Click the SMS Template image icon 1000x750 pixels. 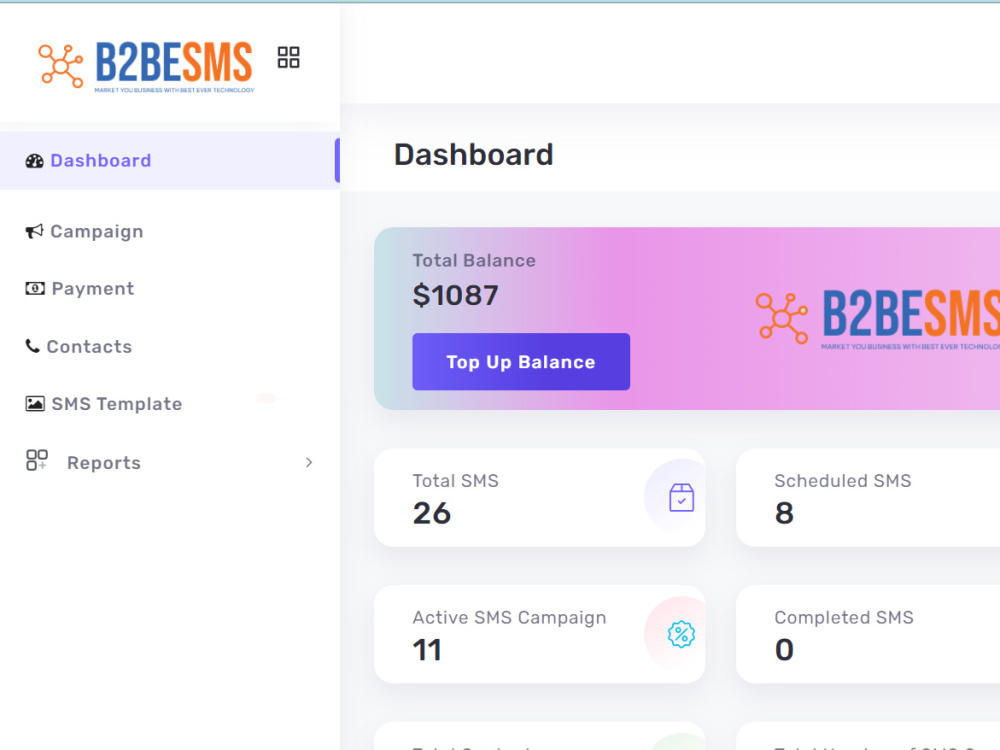(35, 404)
